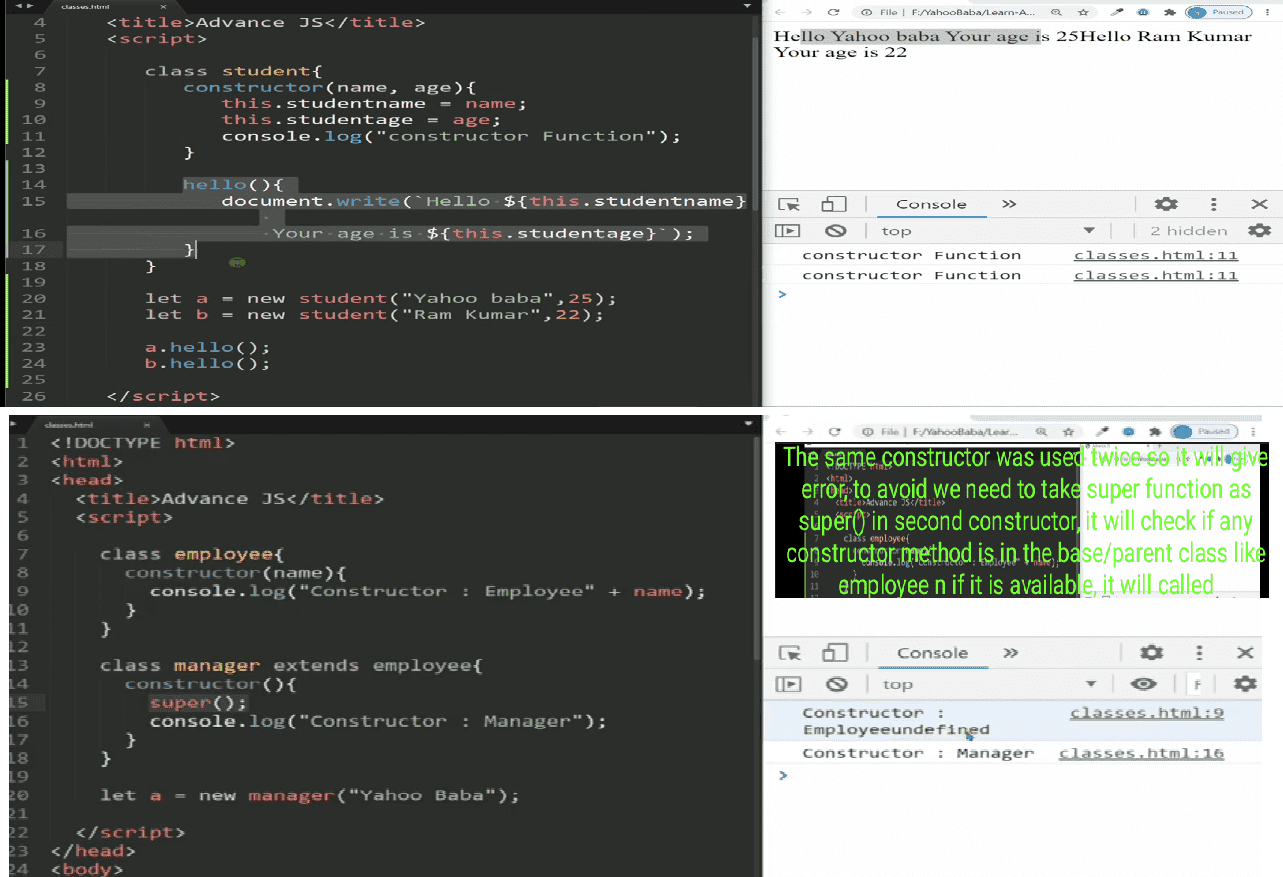Open 'top' context dropdown in lower console
The width and height of the screenshot is (1283, 877).
(988, 684)
